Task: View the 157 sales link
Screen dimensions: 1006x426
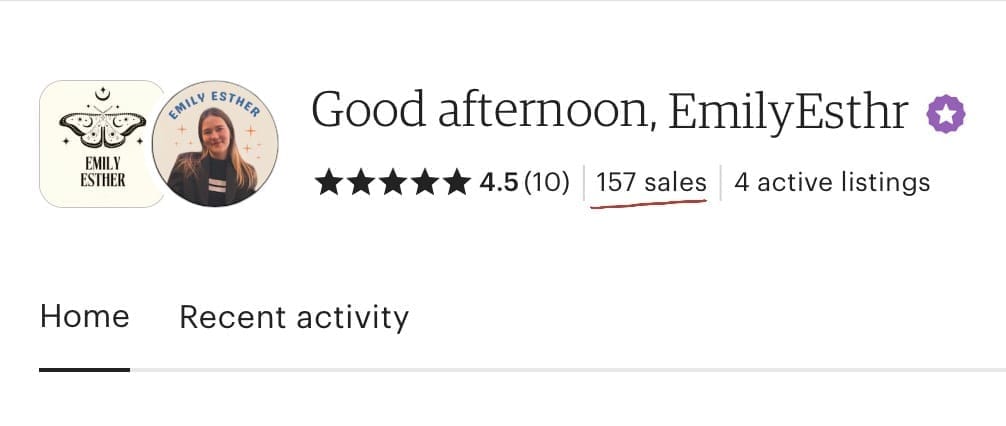Action: pyautogui.click(x=651, y=182)
